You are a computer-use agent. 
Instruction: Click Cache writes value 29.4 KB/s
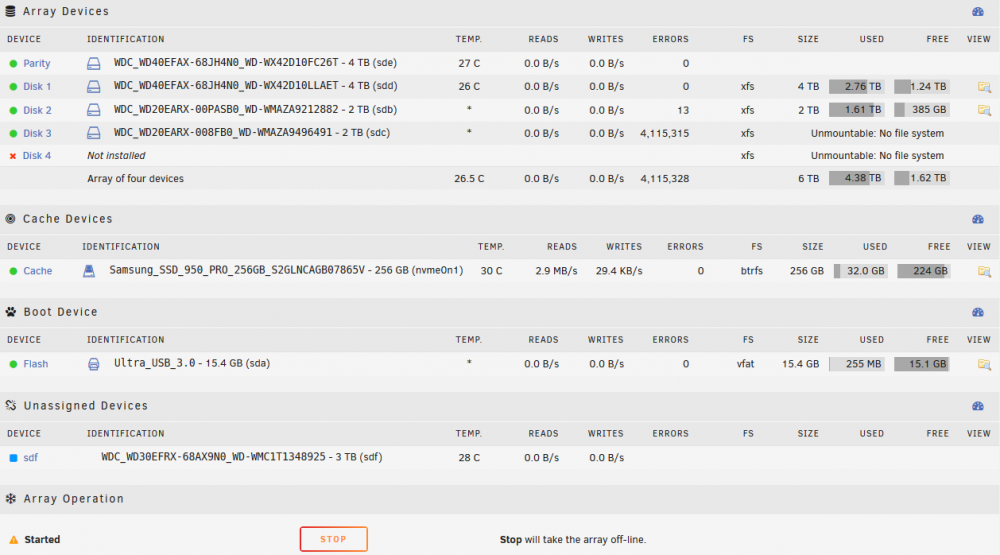tap(619, 271)
